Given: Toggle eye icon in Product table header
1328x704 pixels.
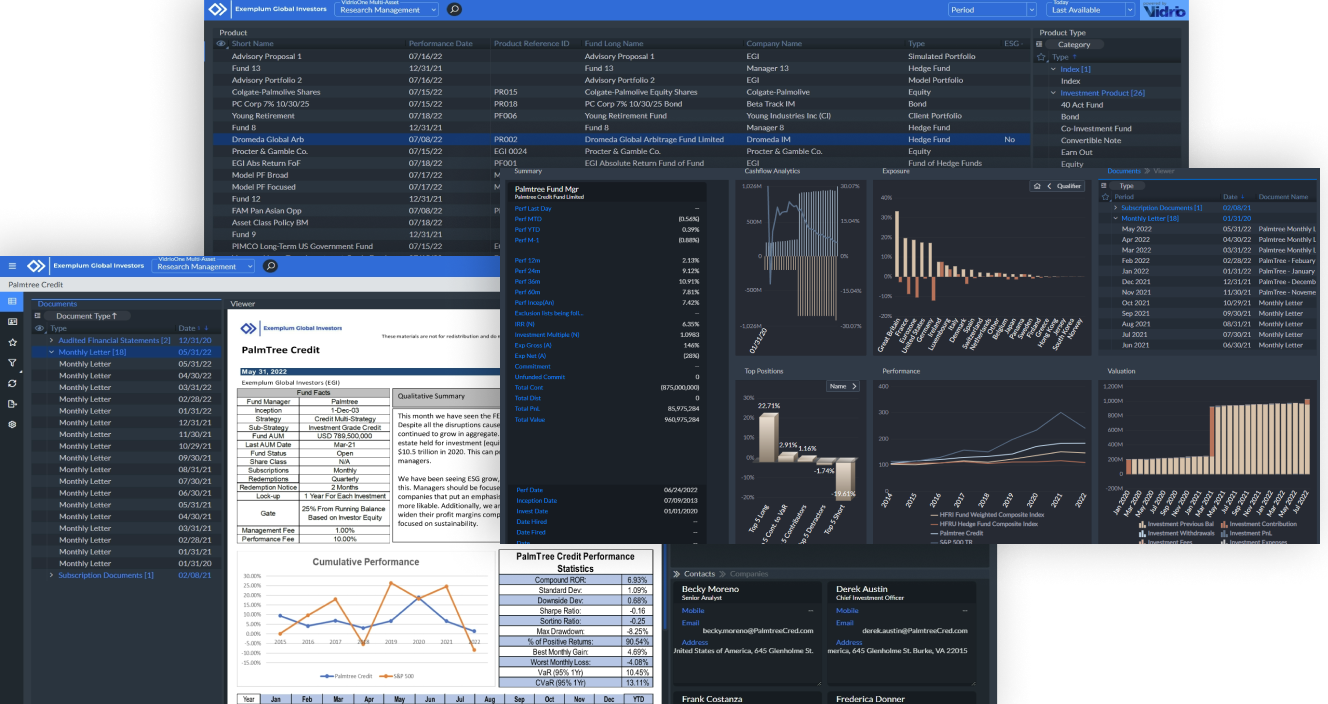Looking at the screenshot, I should pyautogui.click(x=221, y=44).
